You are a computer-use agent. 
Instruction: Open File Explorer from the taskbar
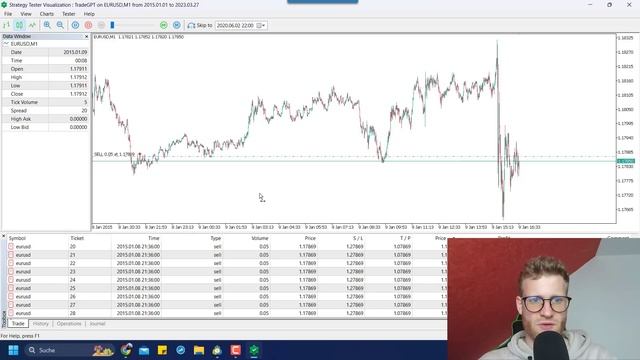tap(199, 350)
